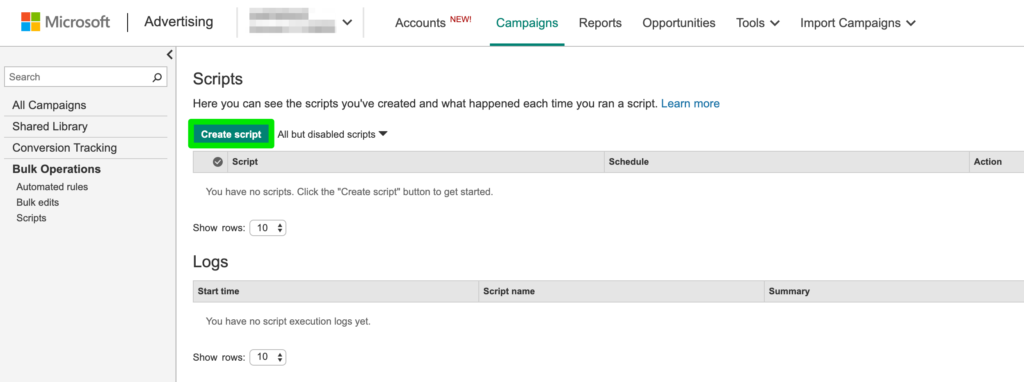The height and width of the screenshot is (382, 1024).
Task: Select Bulk edits in sidebar
Action: click(x=38, y=202)
